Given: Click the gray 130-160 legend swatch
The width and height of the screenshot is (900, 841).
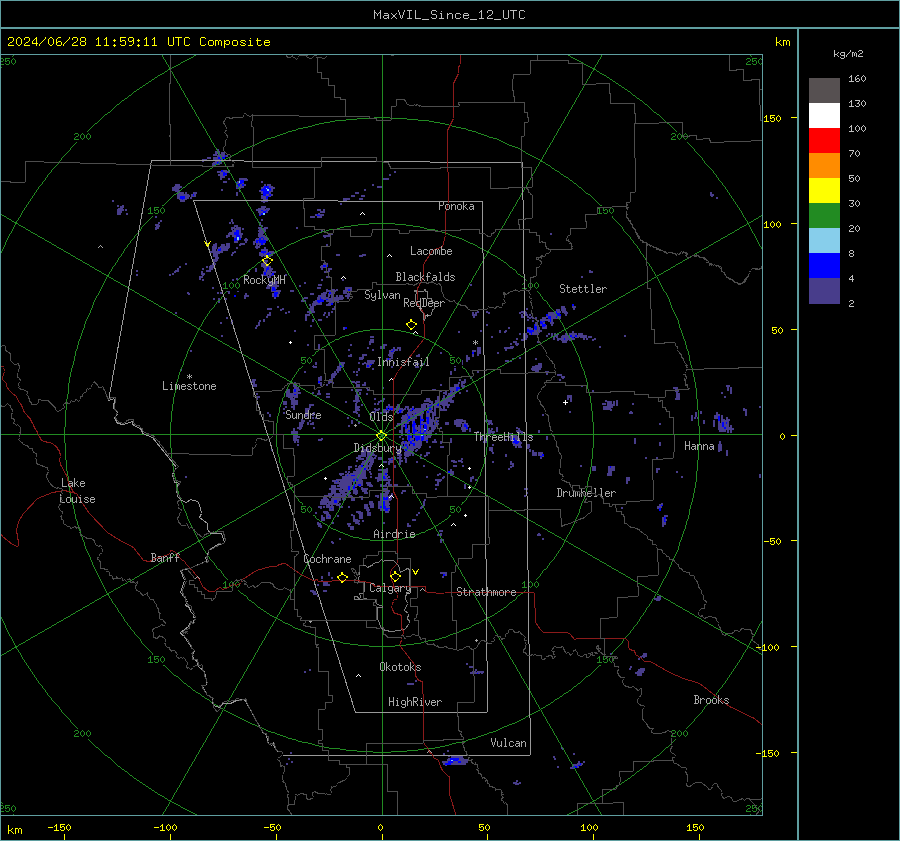Looking at the screenshot, I should click(824, 91).
